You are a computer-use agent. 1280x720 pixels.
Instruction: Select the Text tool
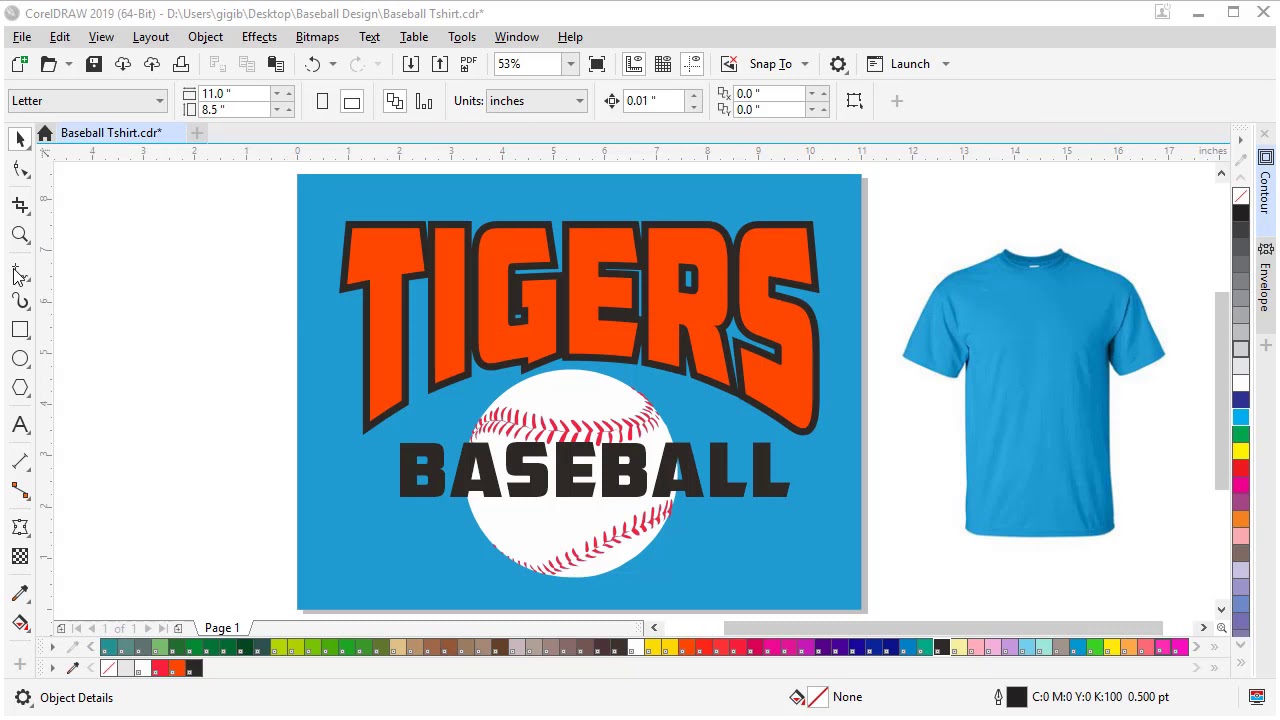pos(20,425)
